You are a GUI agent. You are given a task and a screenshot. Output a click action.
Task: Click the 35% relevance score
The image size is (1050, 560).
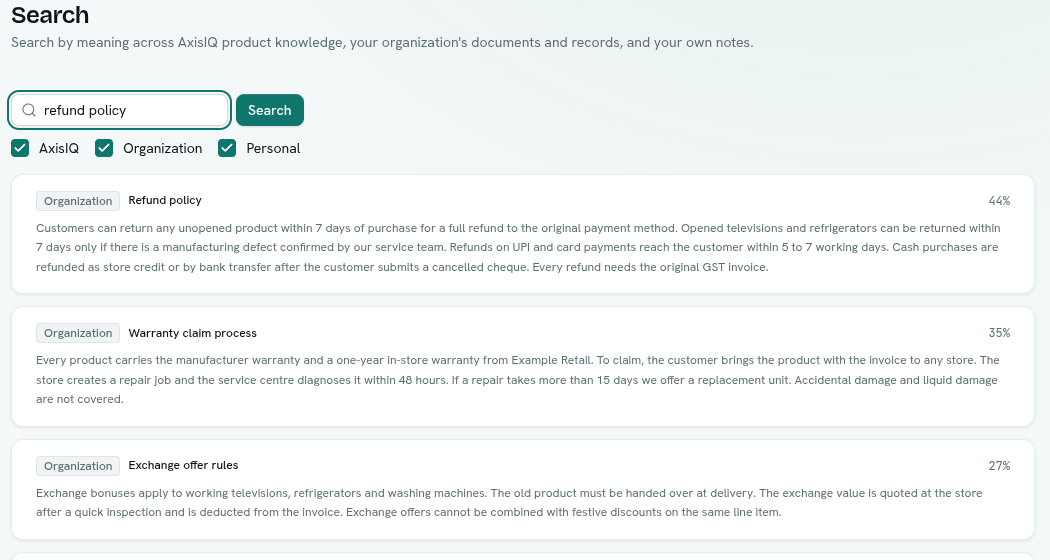coord(999,333)
